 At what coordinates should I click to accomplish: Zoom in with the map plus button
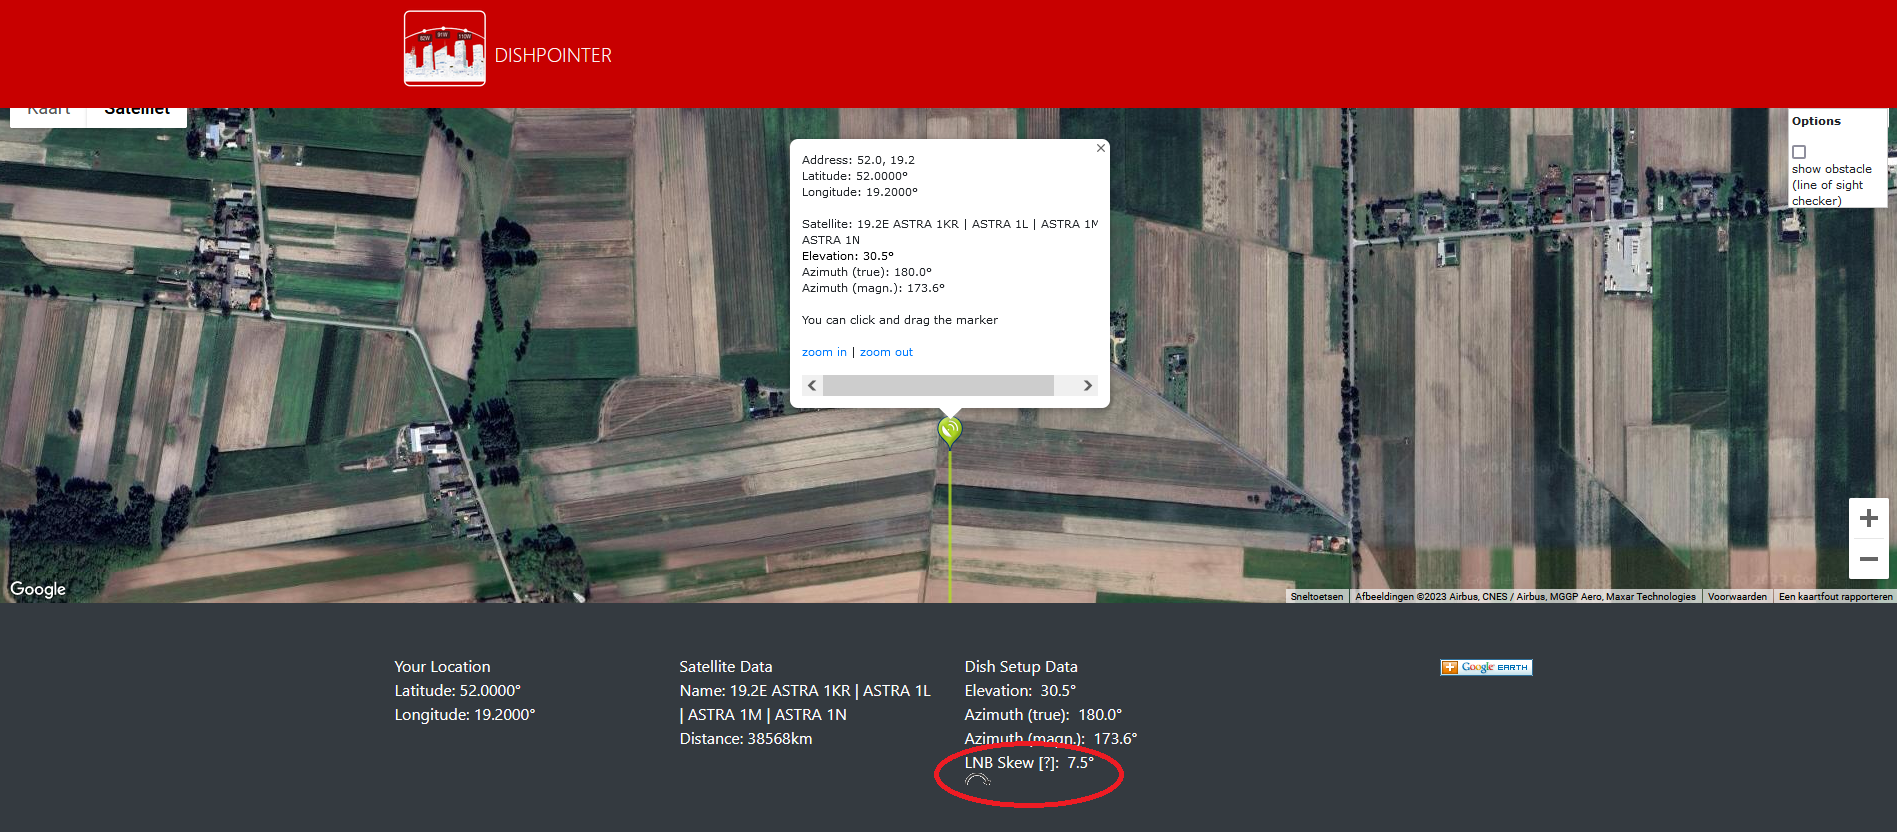click(1868, 518)
